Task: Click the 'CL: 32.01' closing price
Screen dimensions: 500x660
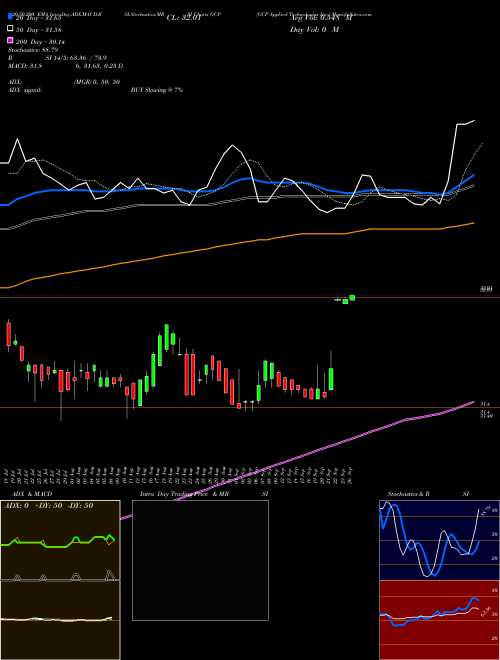Action: pos(184,18)
